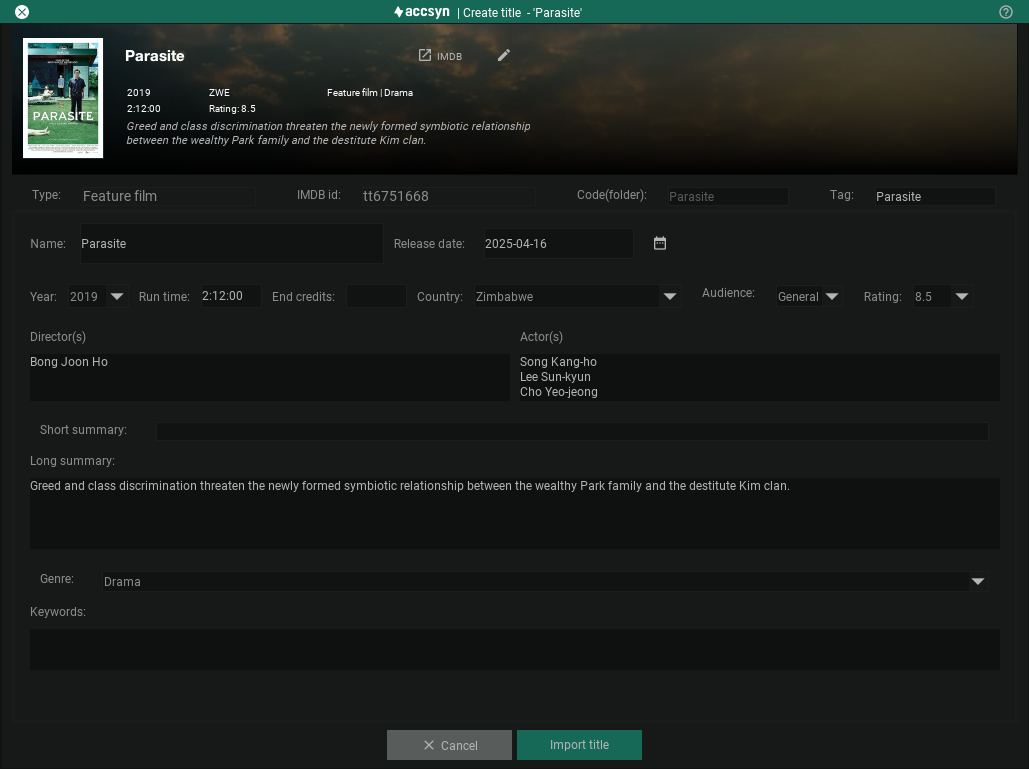The height and width of the screenshot is (769, 1029).
Task: Click the Parasite poster thumbnail
Action: [x=63, y=98]
